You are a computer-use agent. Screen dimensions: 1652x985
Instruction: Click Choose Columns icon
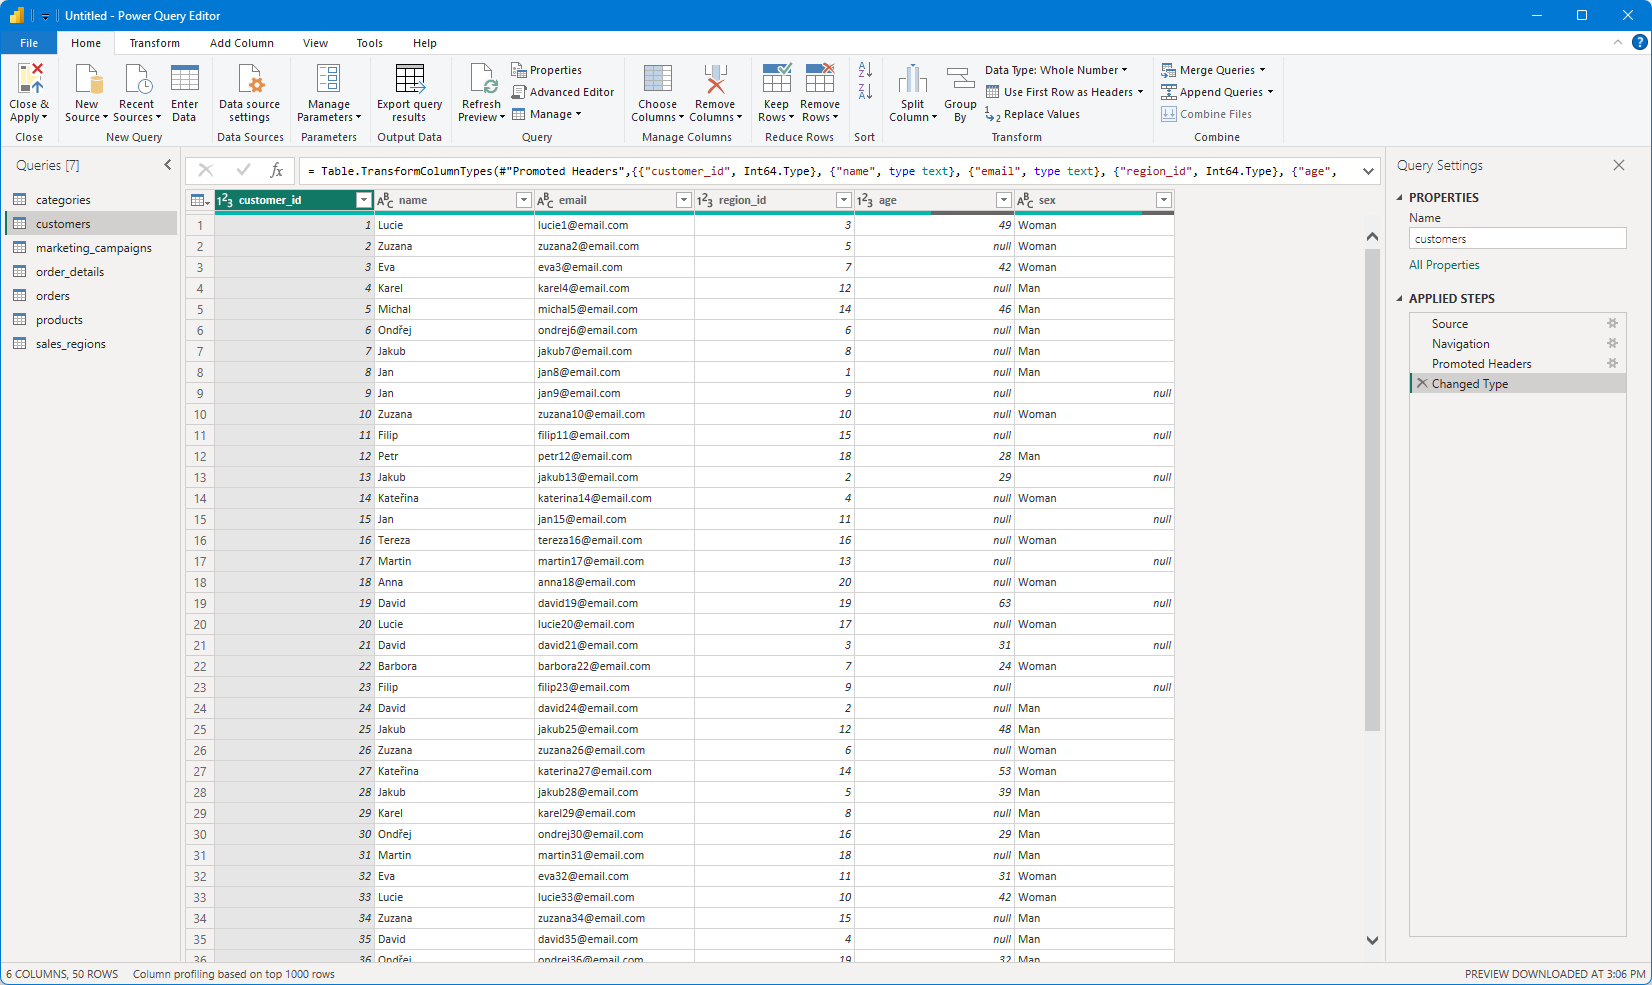[x=658, y=79]
